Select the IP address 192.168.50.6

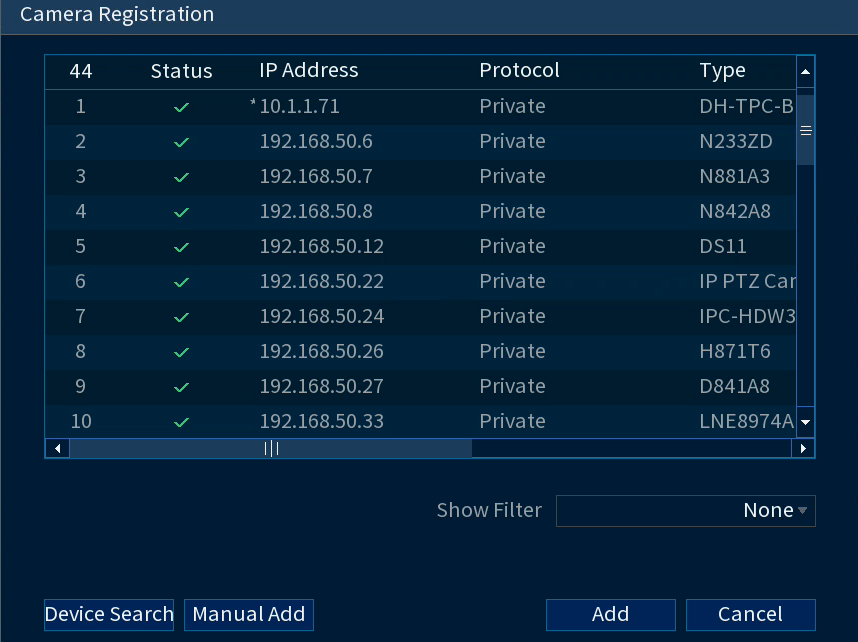coord(316,141)
